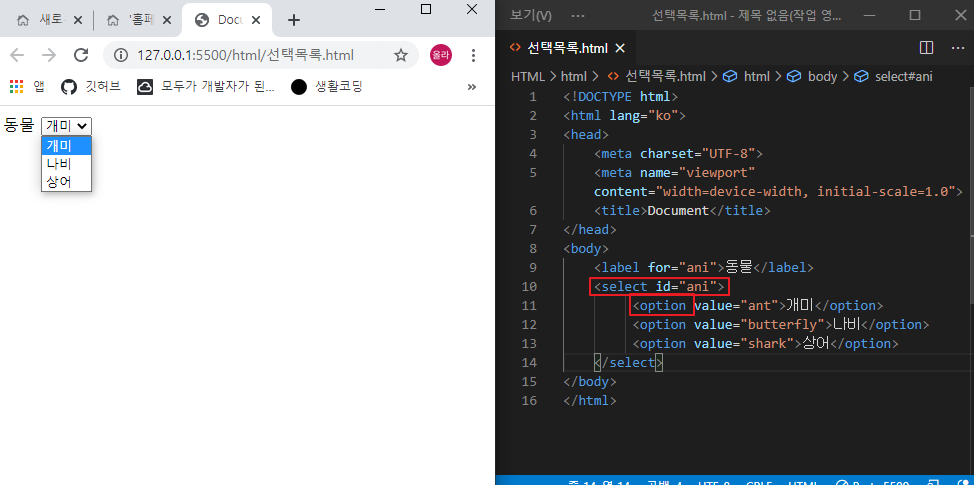Click the content="width=device-width" wrapped line
Screen dimensions: 974x485
[778, 191]
